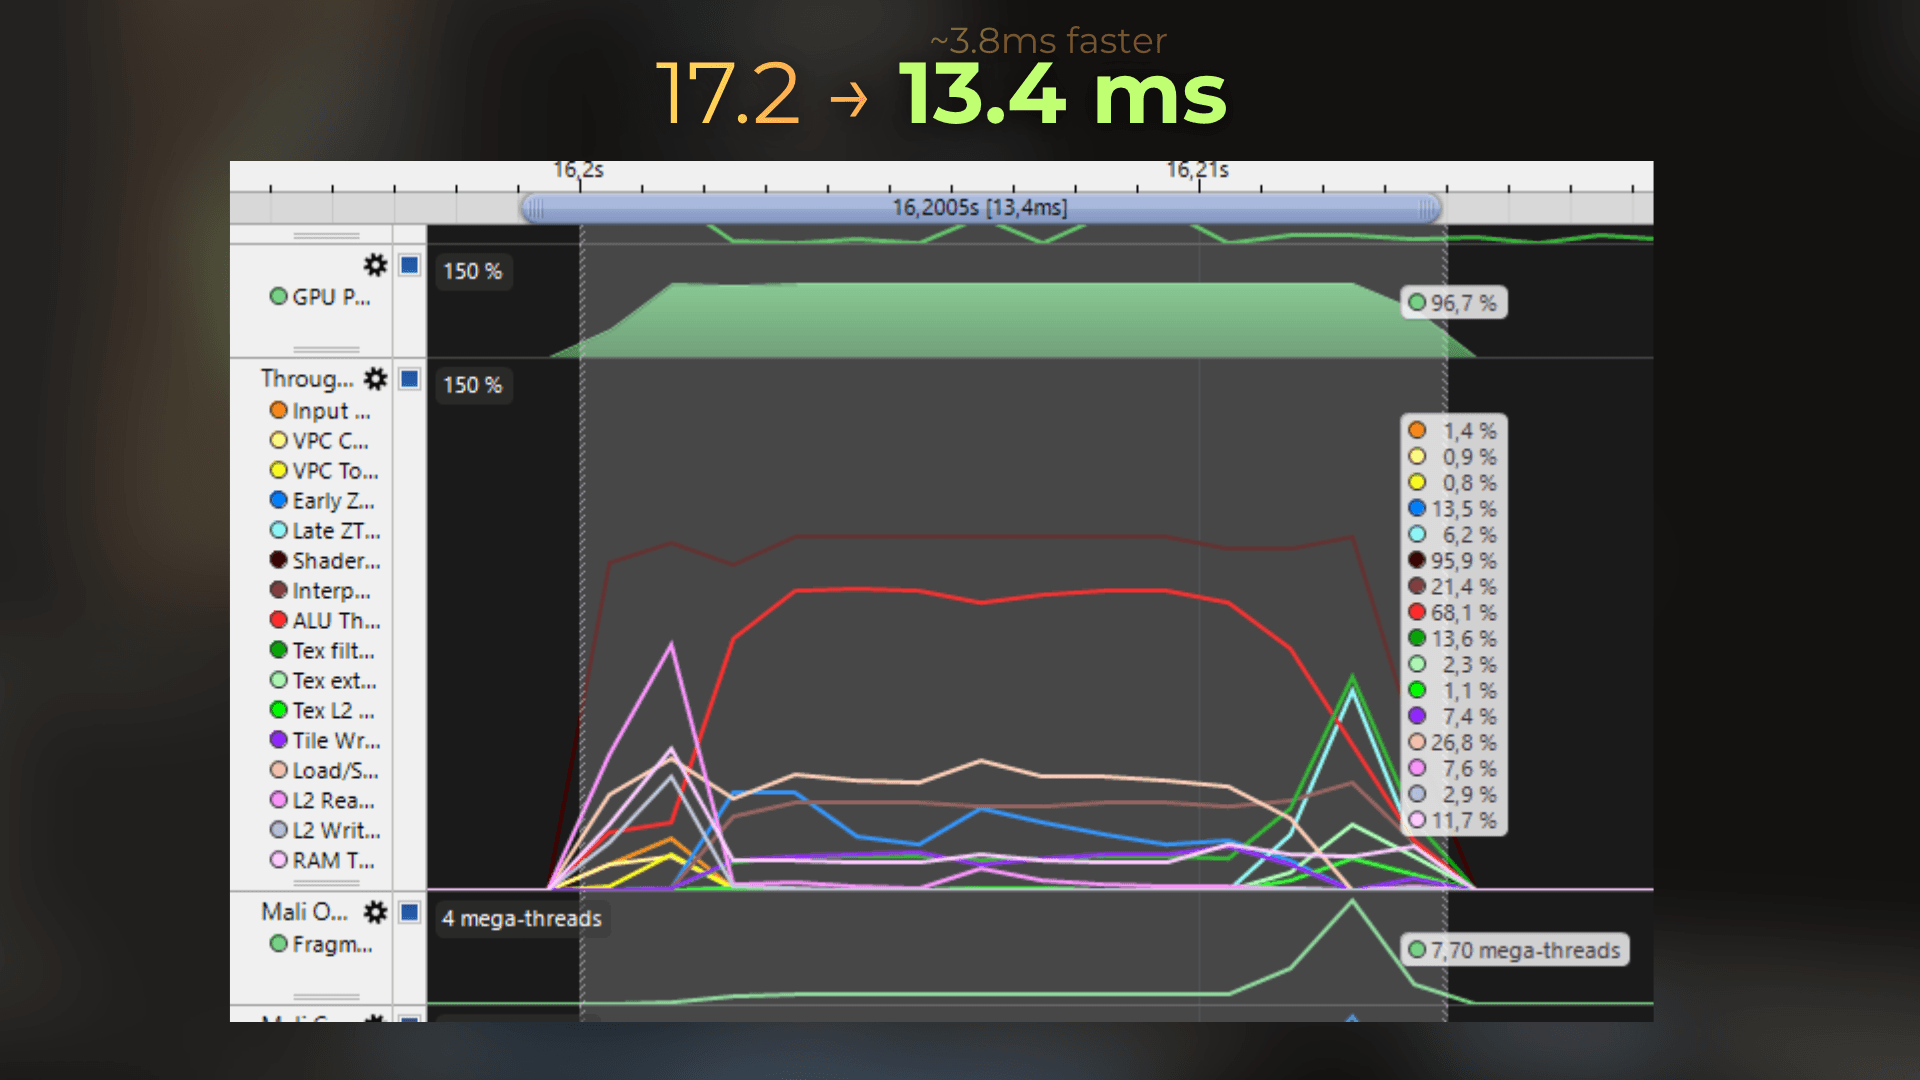Viewport: 1920px width, 1080px height.
Task: Click divider handle below RAM T... entry
Action: click(326, 883)
